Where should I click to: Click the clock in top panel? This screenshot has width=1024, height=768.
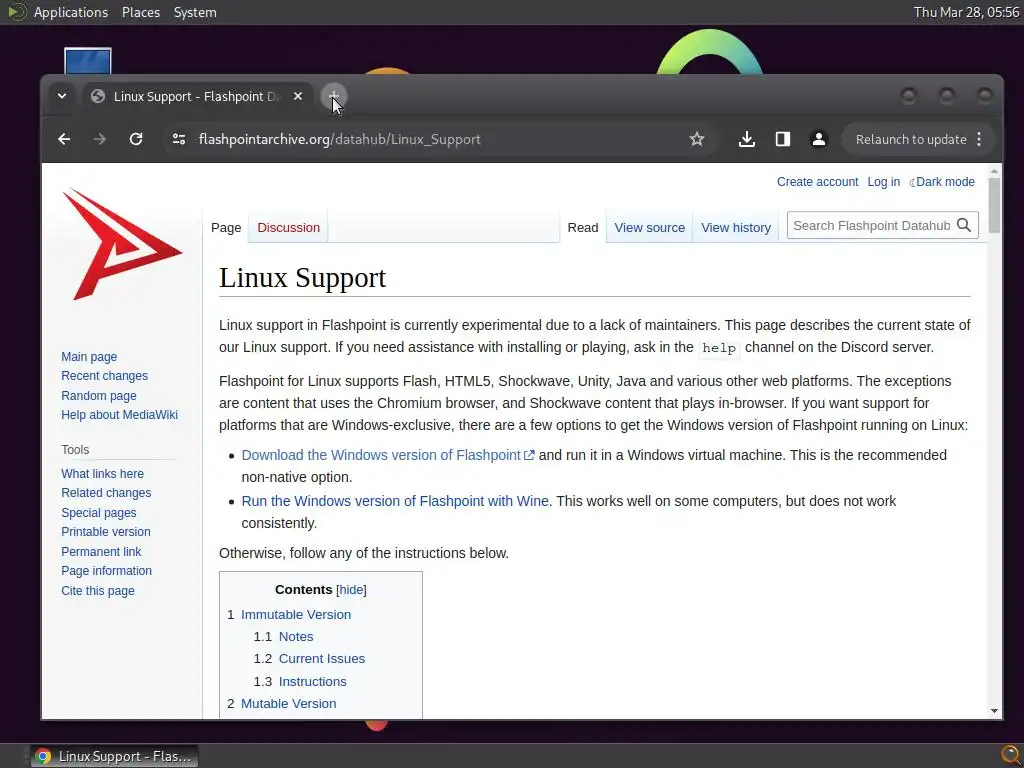966,12
